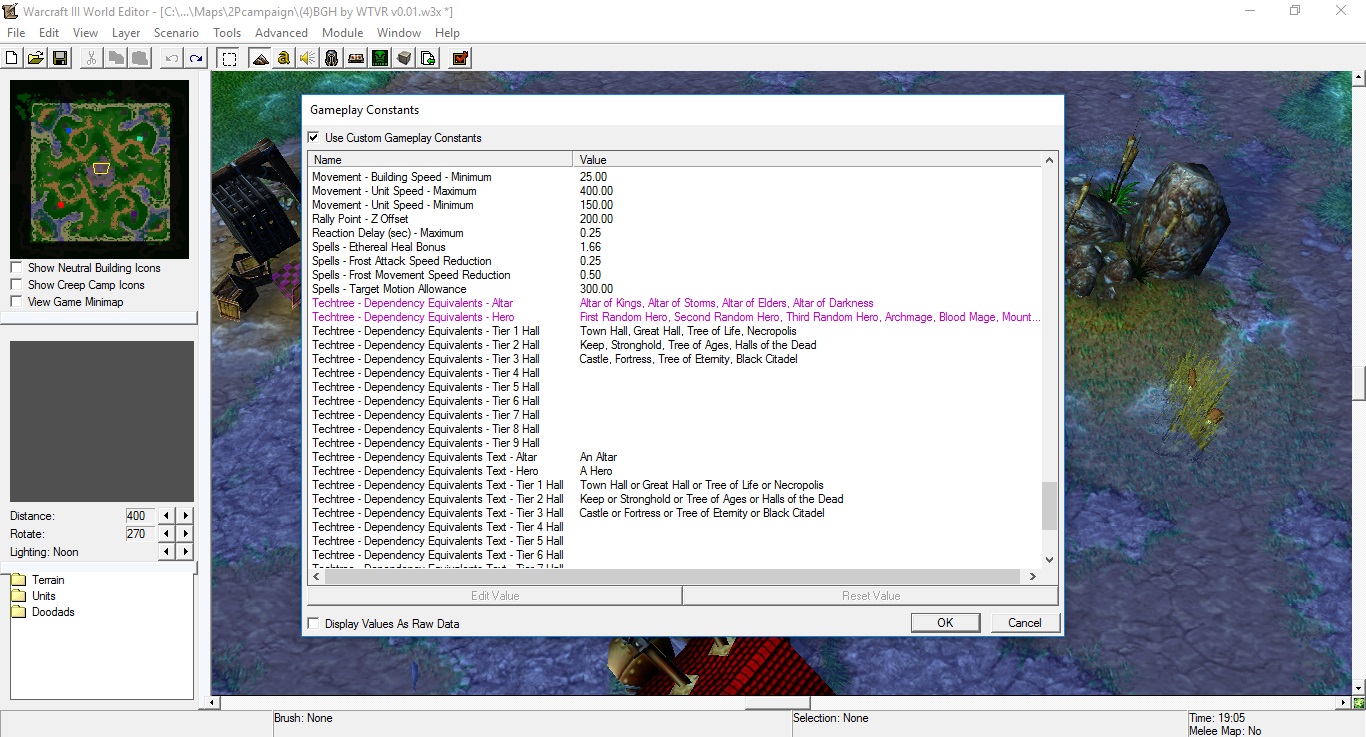Open the Terrain Editor mountain icon
The height and width of the screenshot is (737, 1366).
point(260,58)
